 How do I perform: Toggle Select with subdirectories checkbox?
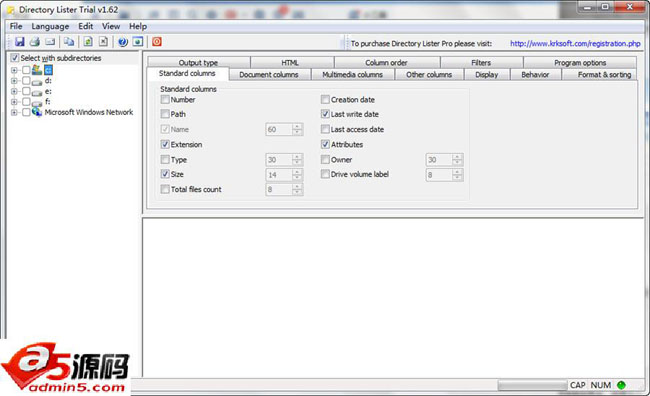click(x=15, y=58)
